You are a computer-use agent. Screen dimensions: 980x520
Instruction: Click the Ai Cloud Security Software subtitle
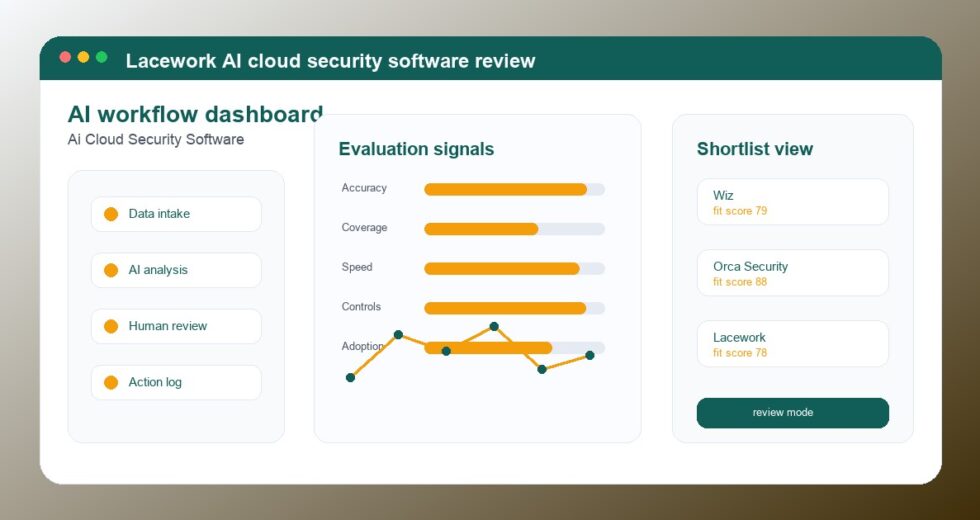coord(156,139)
